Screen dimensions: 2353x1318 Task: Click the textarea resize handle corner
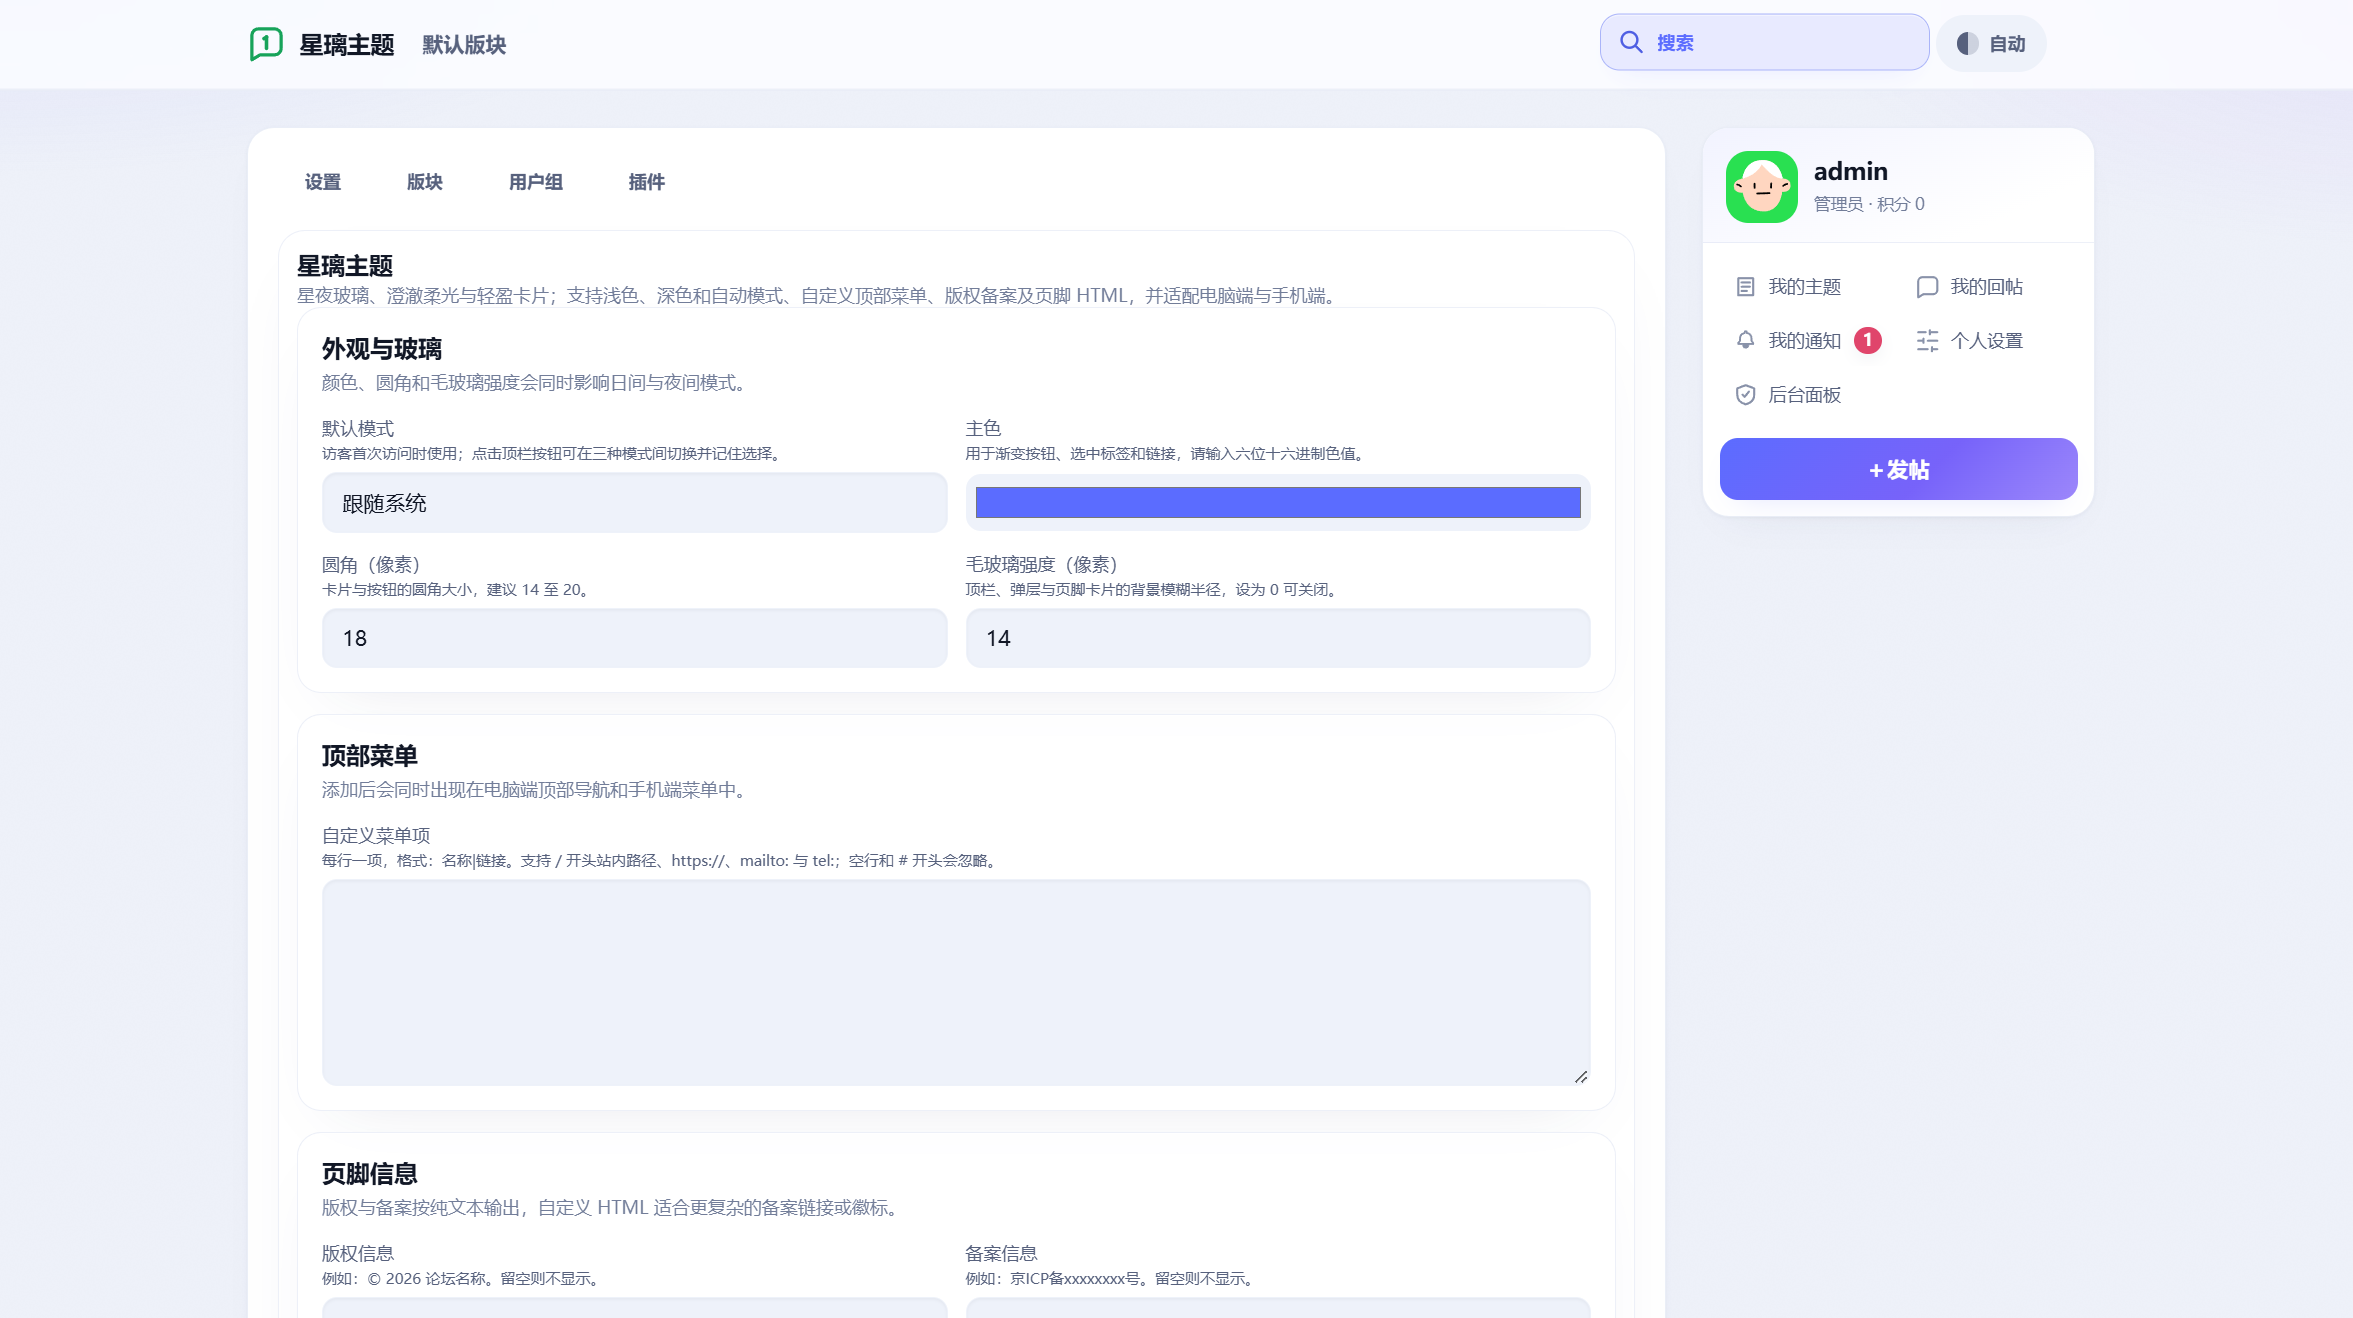tap(1581, 1076)
